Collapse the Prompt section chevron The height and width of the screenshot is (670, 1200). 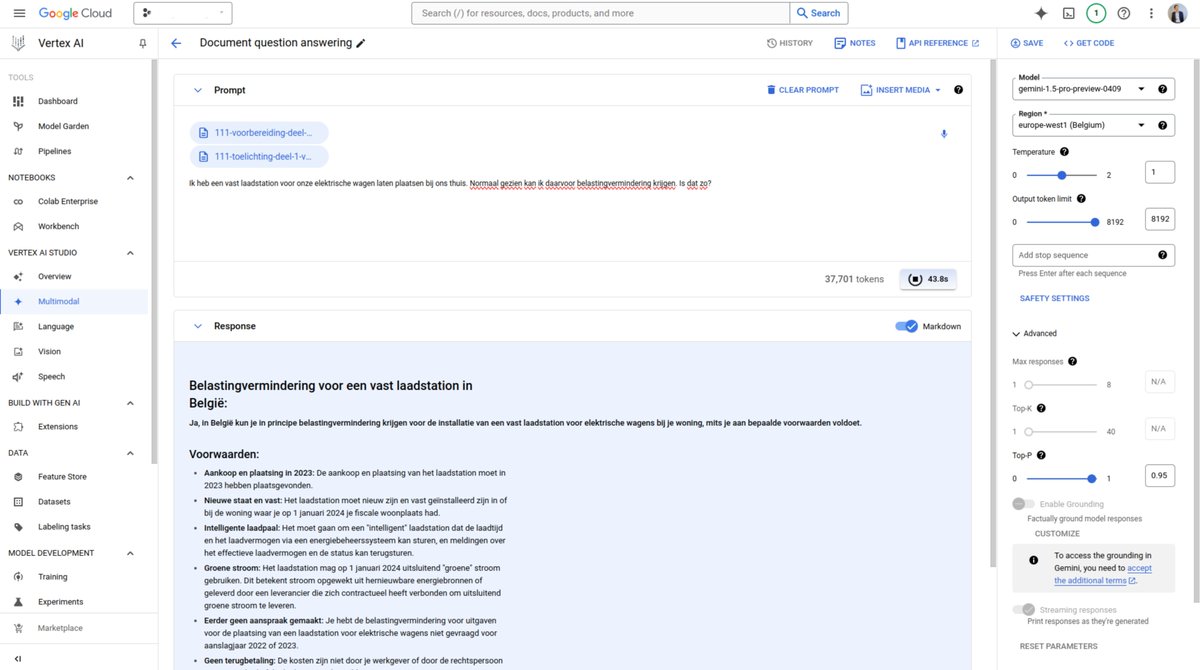[197, 90]
